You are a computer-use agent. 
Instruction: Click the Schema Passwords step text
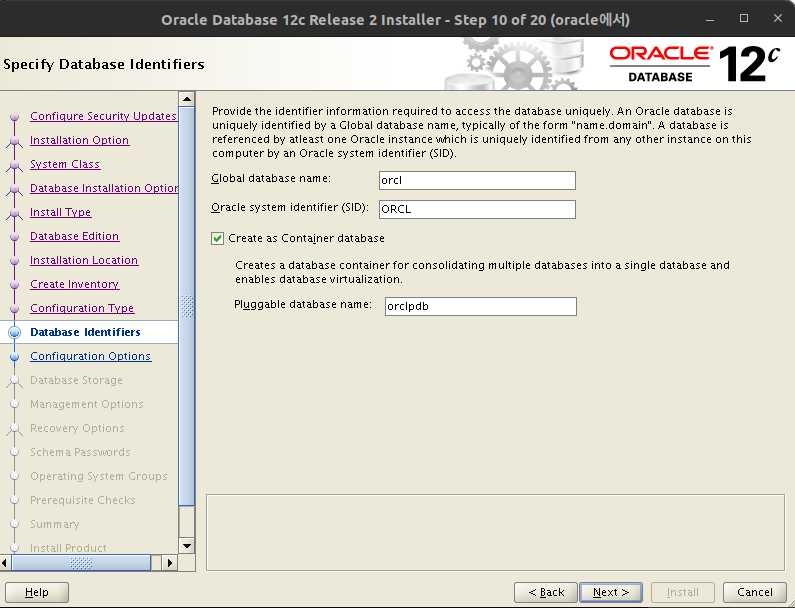pos(80,452)
